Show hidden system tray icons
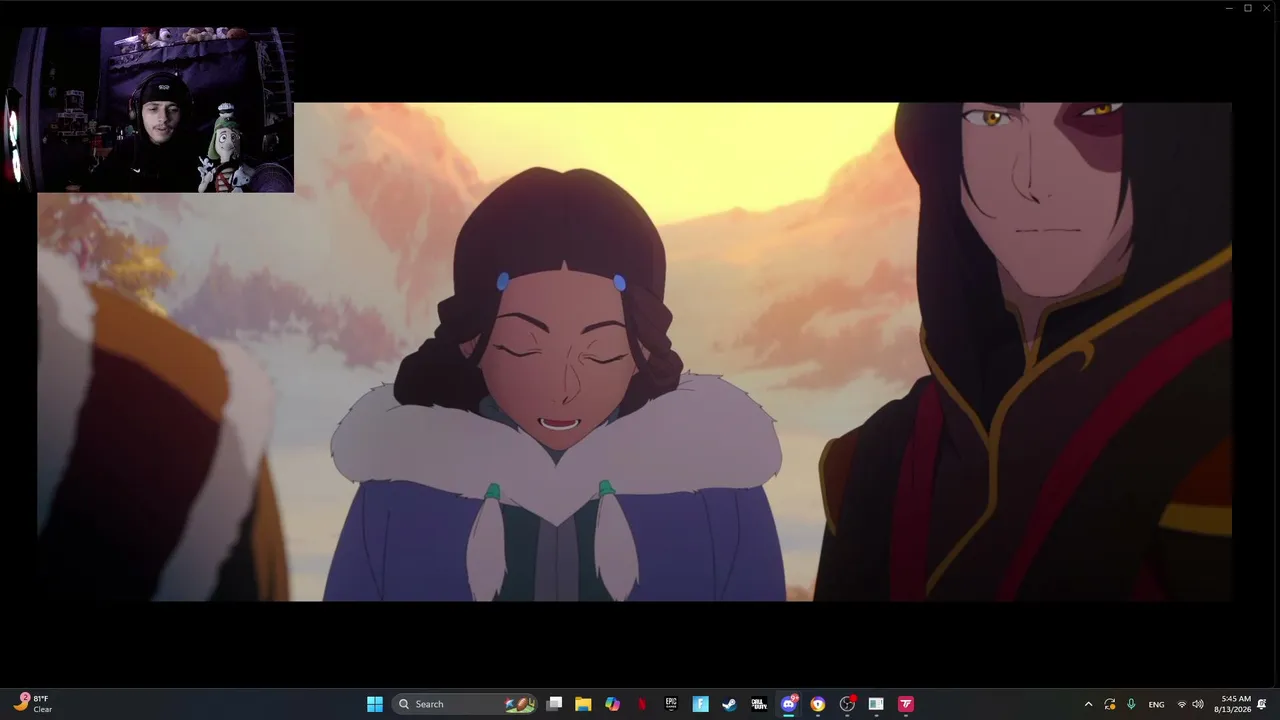Screen dimensions: 1280x720 (1088, 704)
